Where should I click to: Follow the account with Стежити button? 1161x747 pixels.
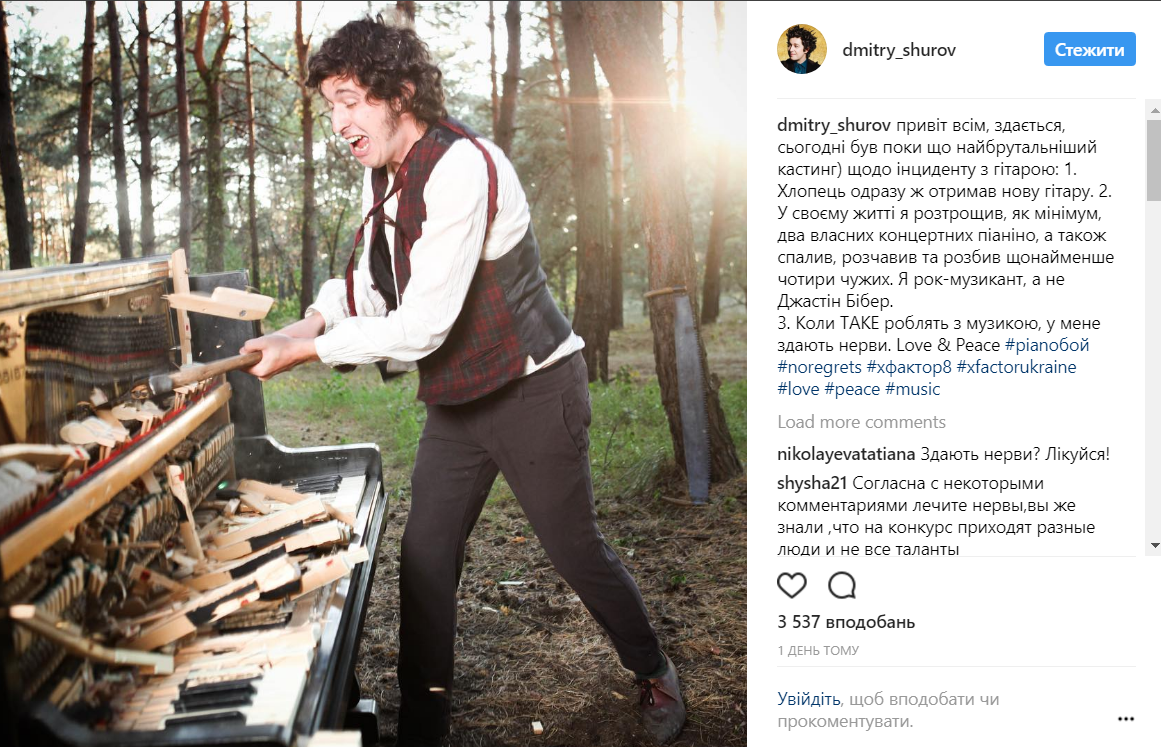[x=1089, y=50]
